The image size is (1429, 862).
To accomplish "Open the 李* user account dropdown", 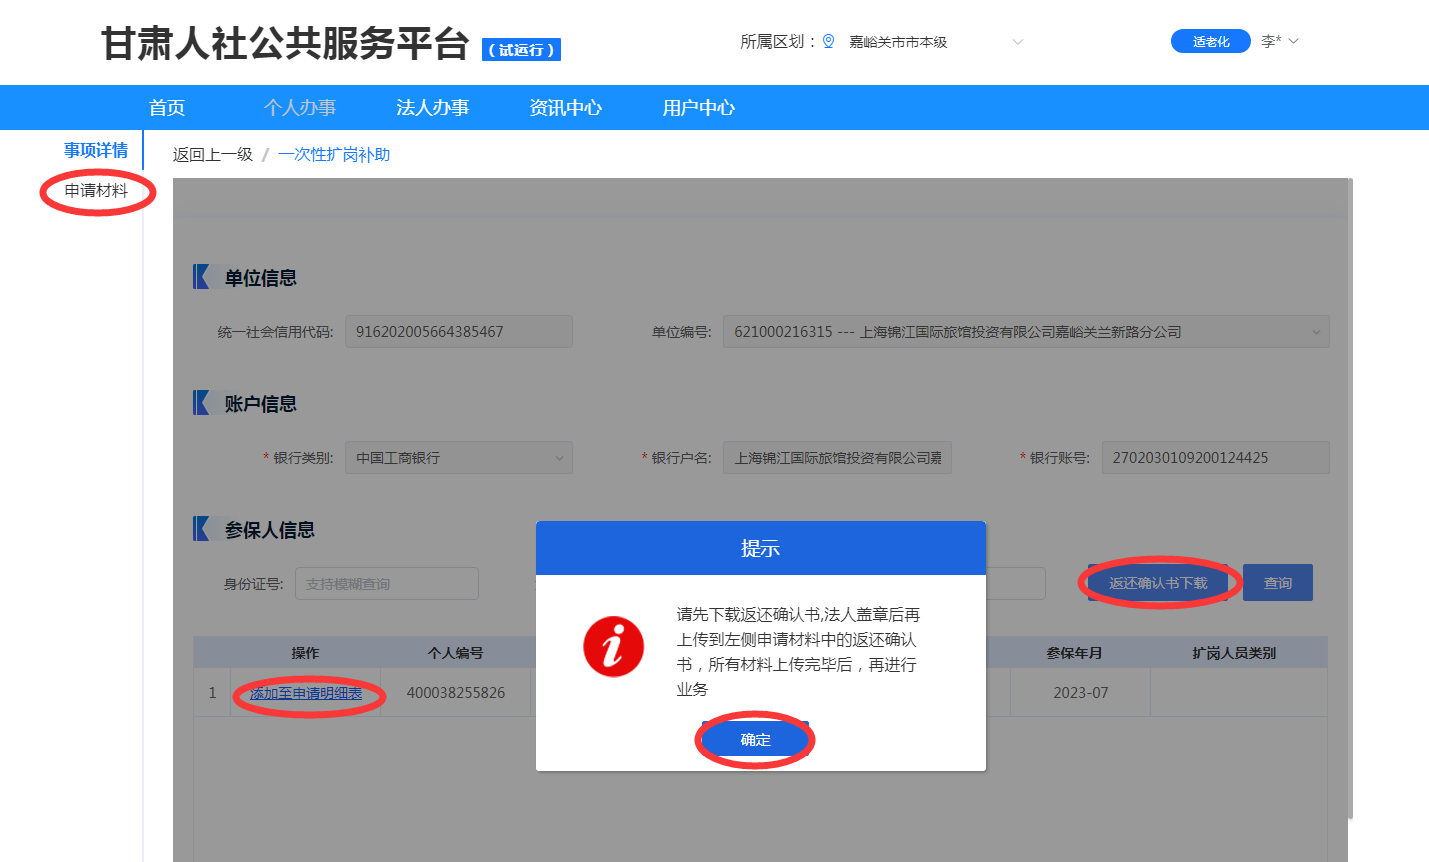I will click(1279, 41).
